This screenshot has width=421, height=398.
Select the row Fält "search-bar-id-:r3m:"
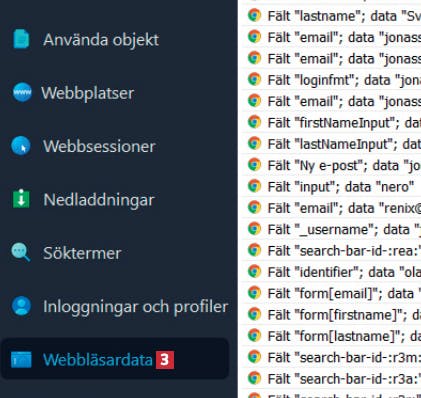click(x=331, y=357)
